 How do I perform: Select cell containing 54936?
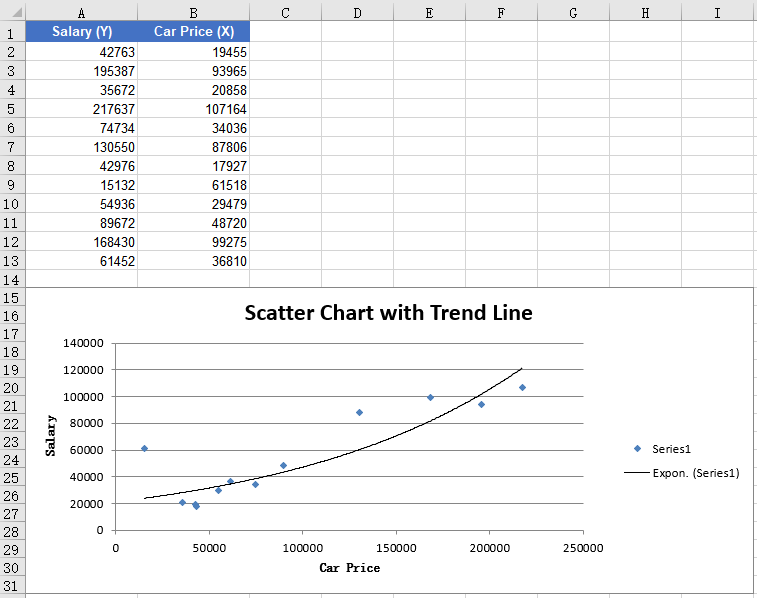[82, 204]
